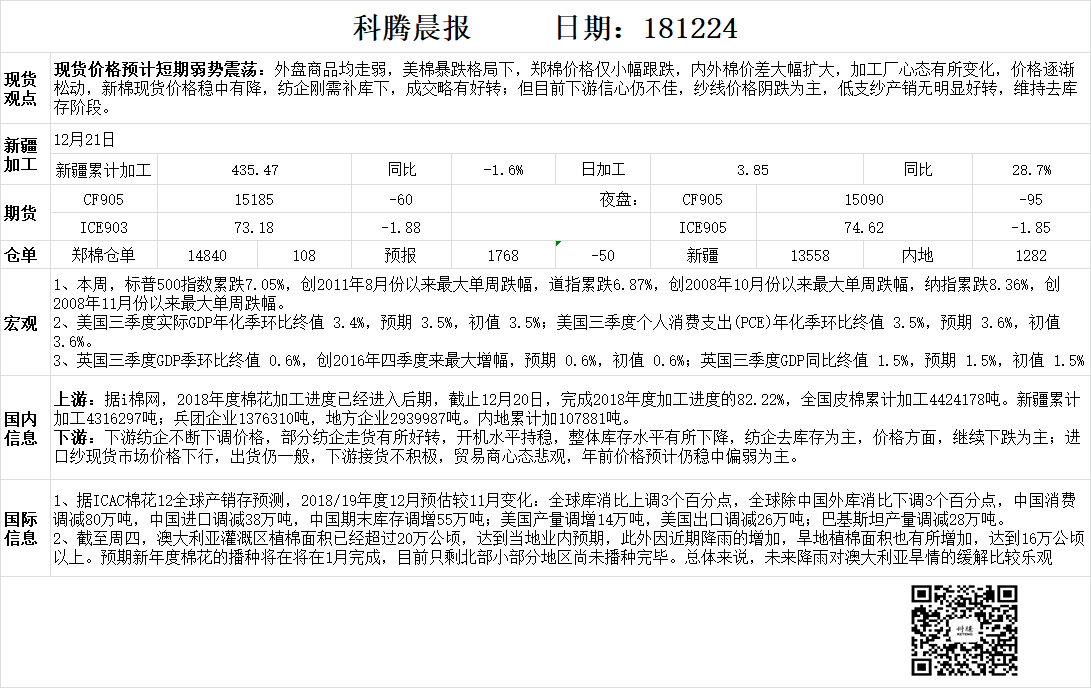Select the ICE905 contract cell
Screen dimensions: 1091x688
click(x=703, y=228)
